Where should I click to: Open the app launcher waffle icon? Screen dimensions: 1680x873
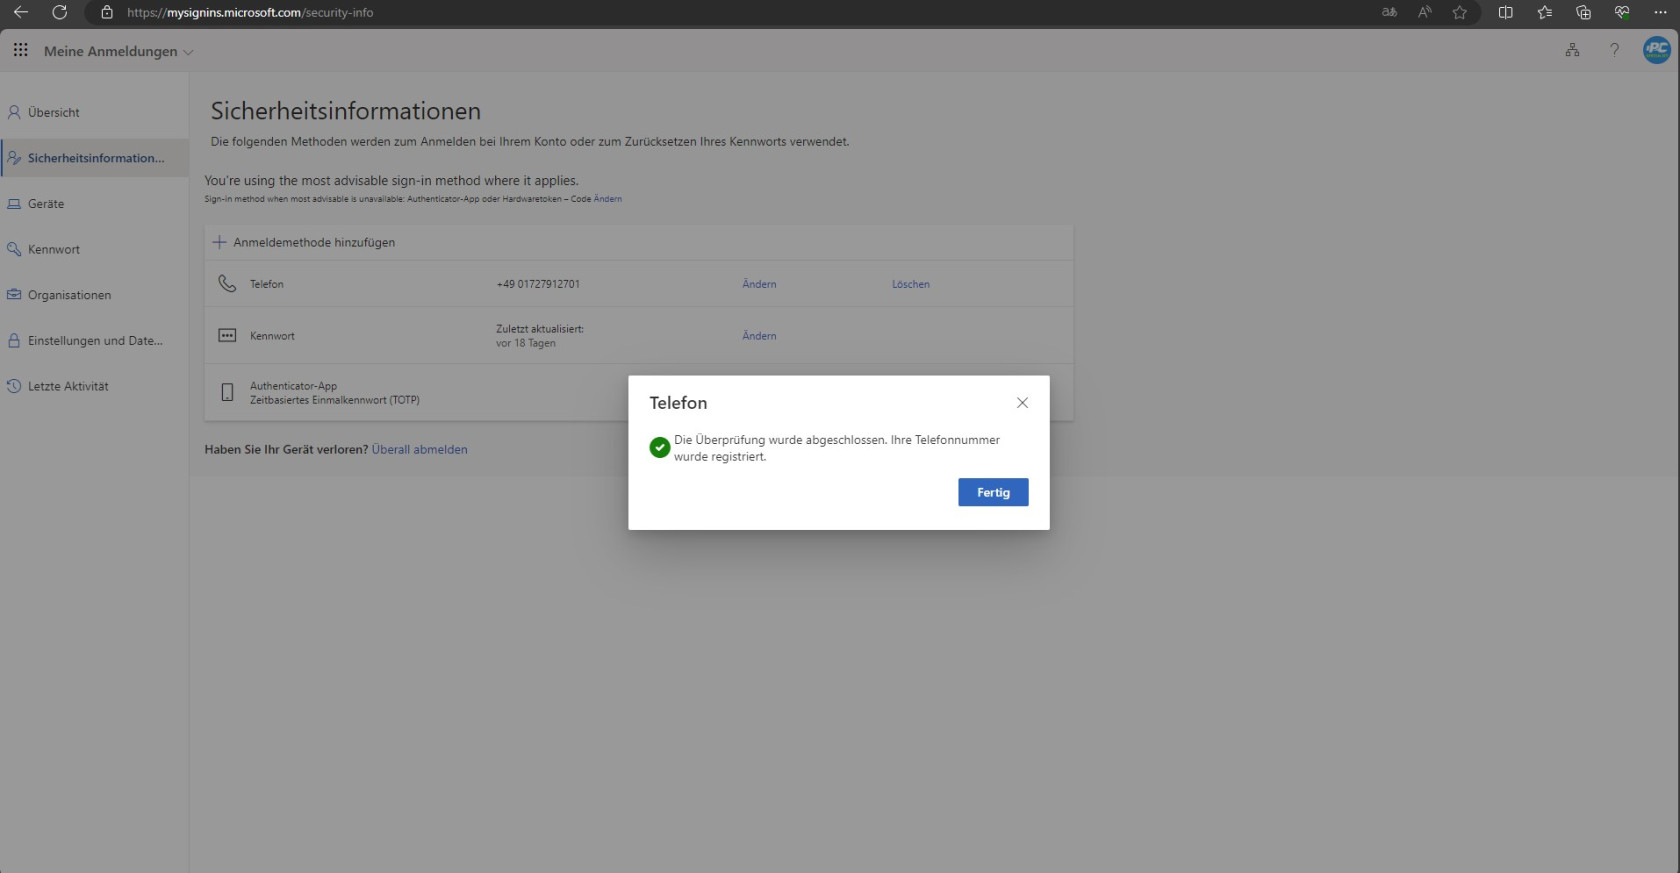(20, 50)
